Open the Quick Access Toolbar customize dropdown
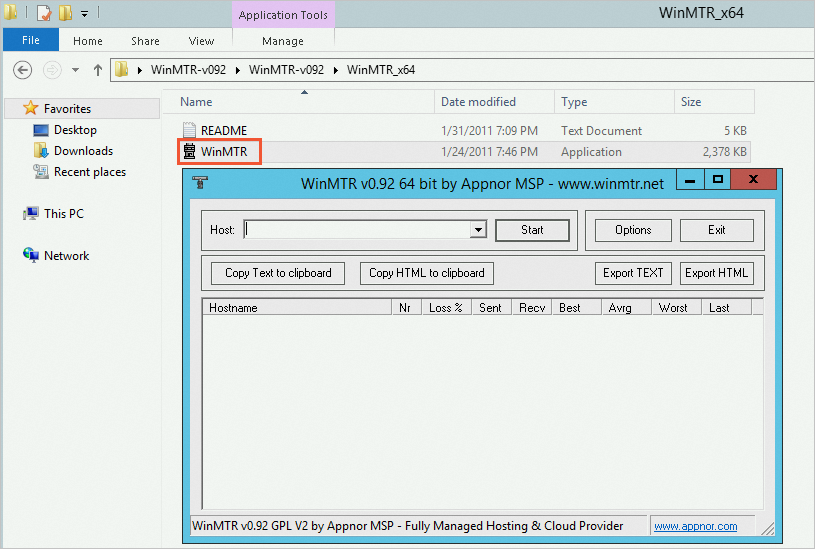 pyautogui.click(x=85, y=14)
